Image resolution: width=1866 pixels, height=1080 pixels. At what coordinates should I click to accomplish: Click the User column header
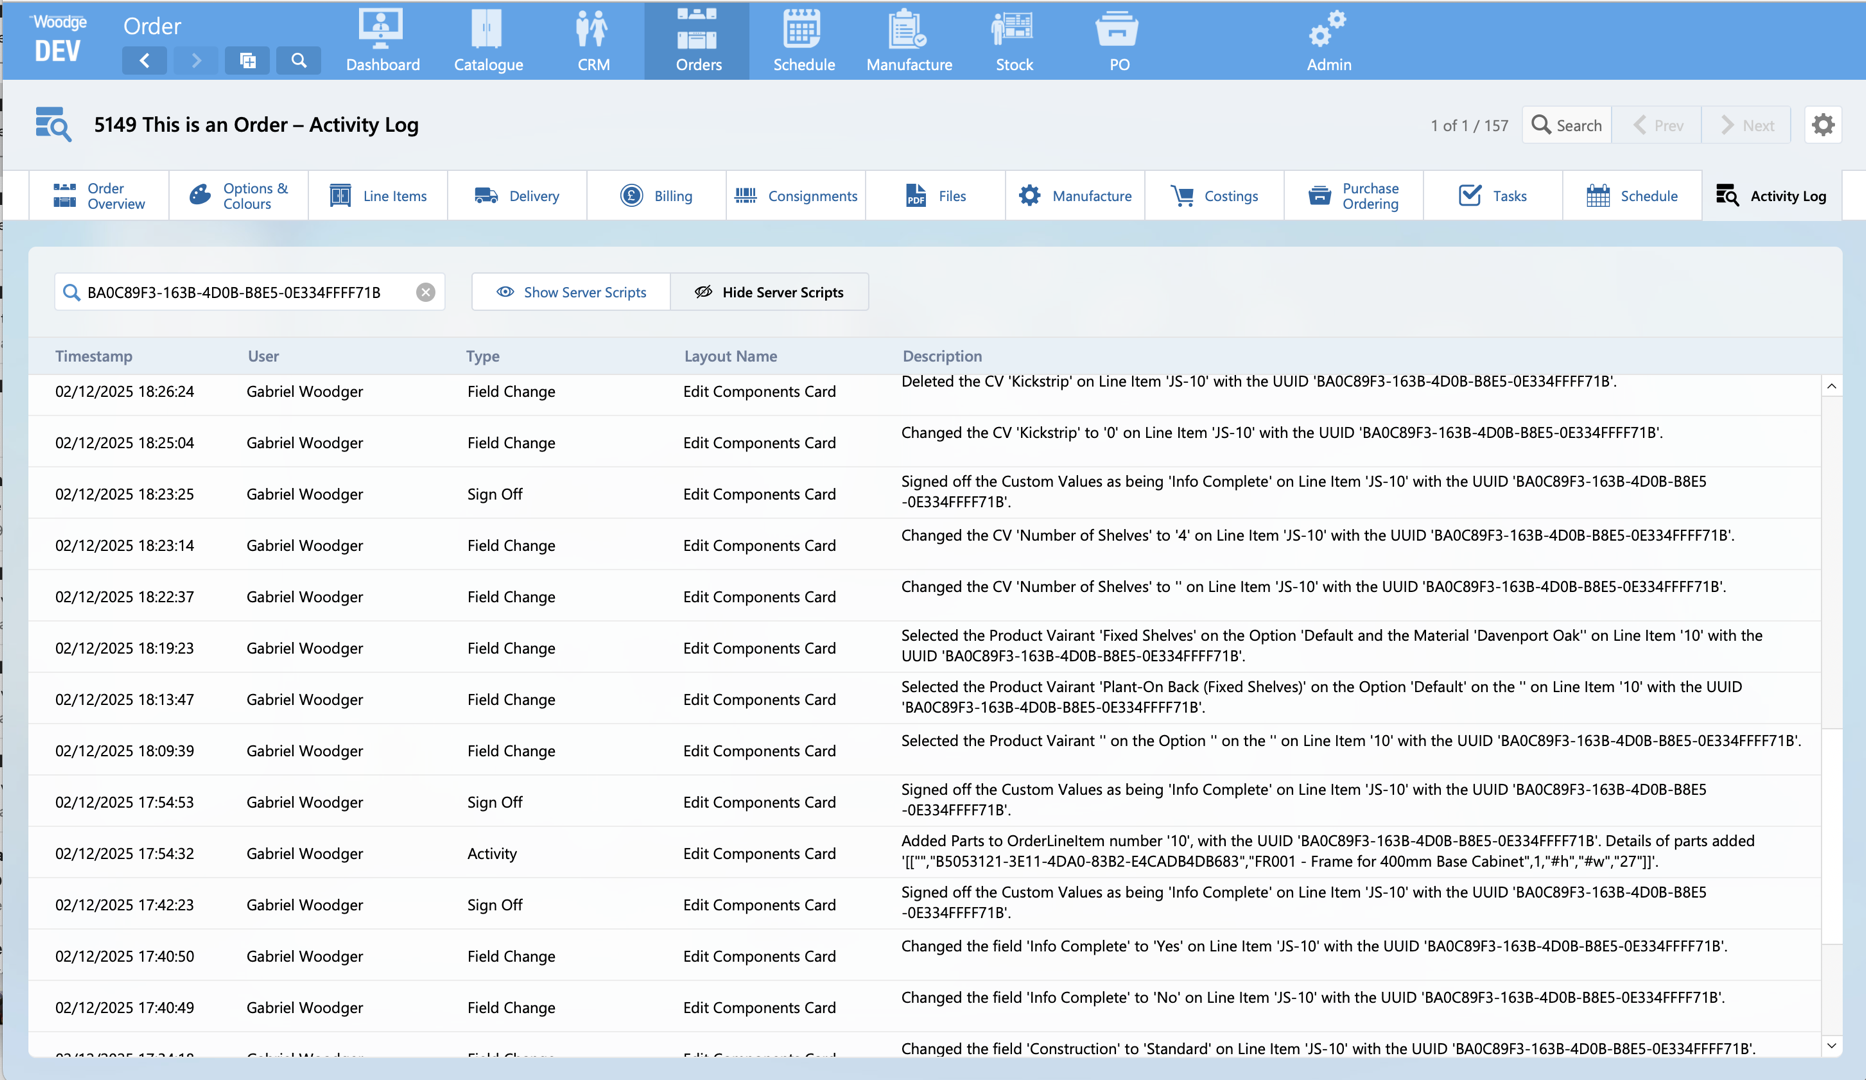[x=263, y=356]
